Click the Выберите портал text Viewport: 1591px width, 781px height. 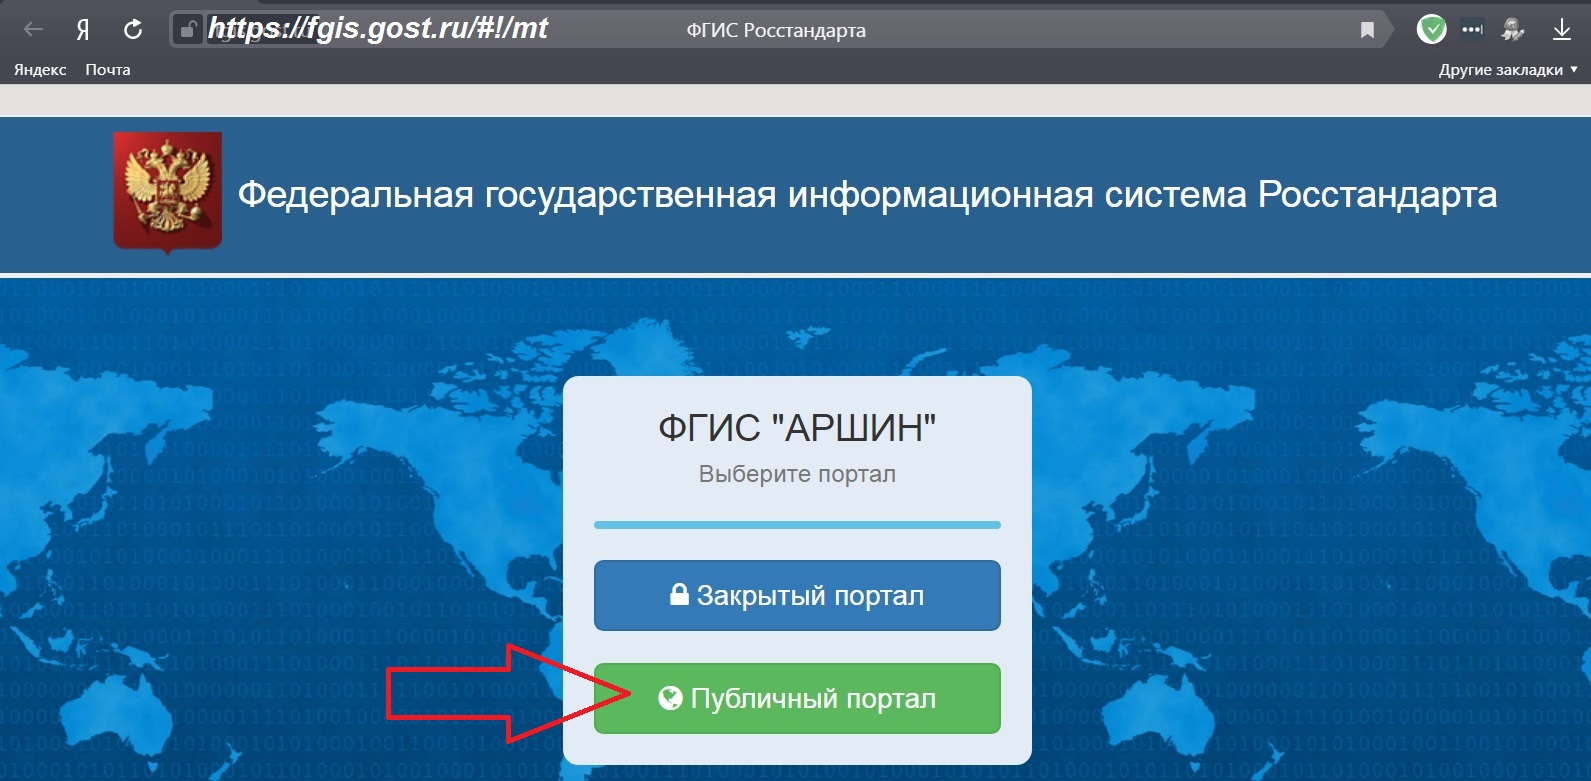coord(797,474)
